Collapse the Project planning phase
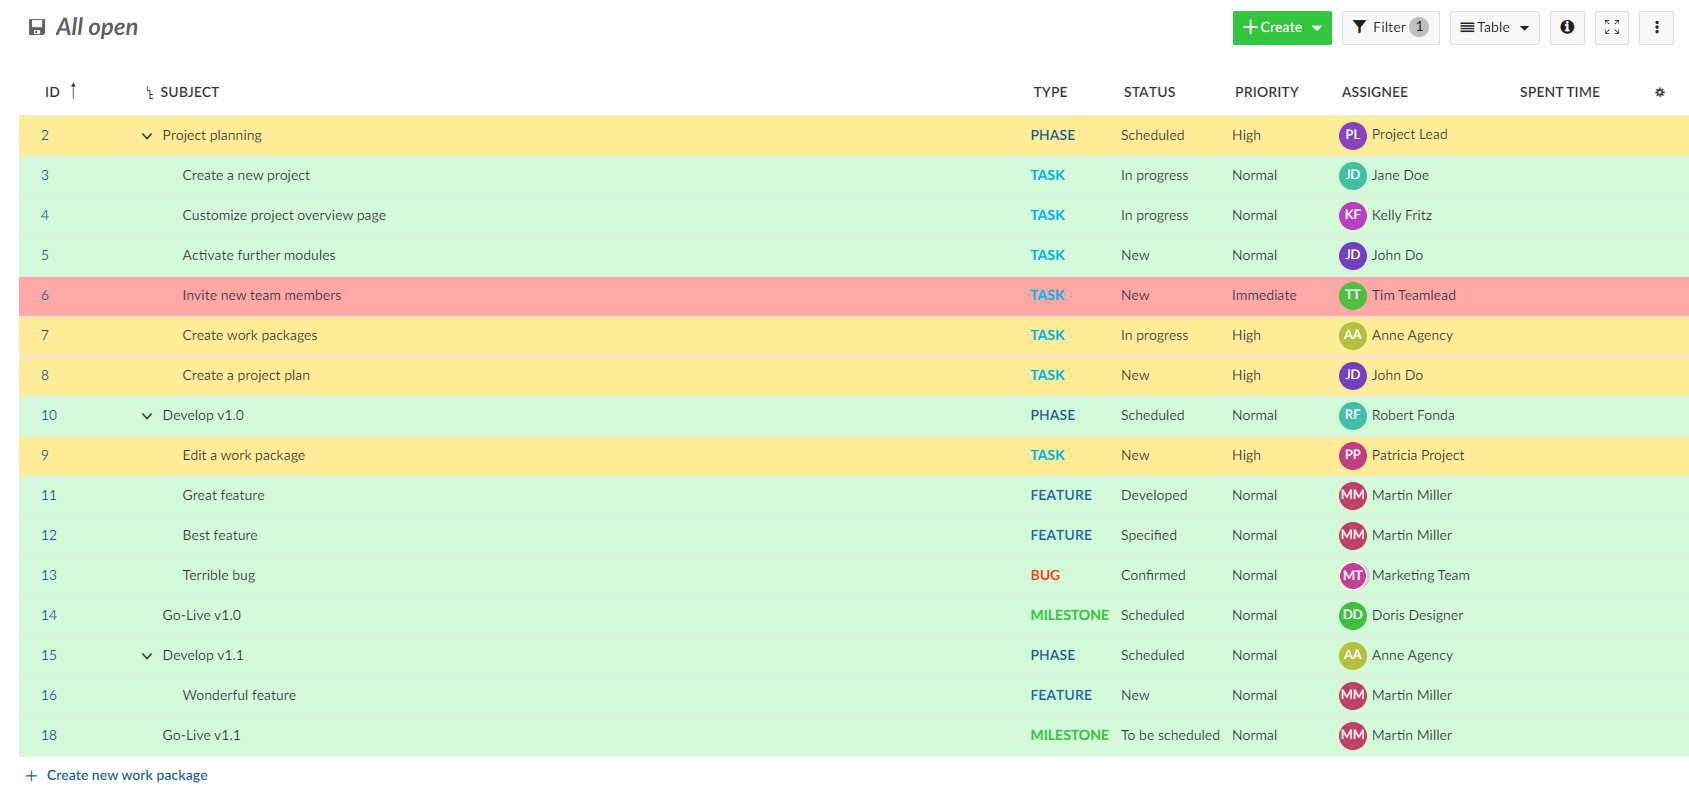The height and width of the screenshot is (791, 1689). pos(147,136)
